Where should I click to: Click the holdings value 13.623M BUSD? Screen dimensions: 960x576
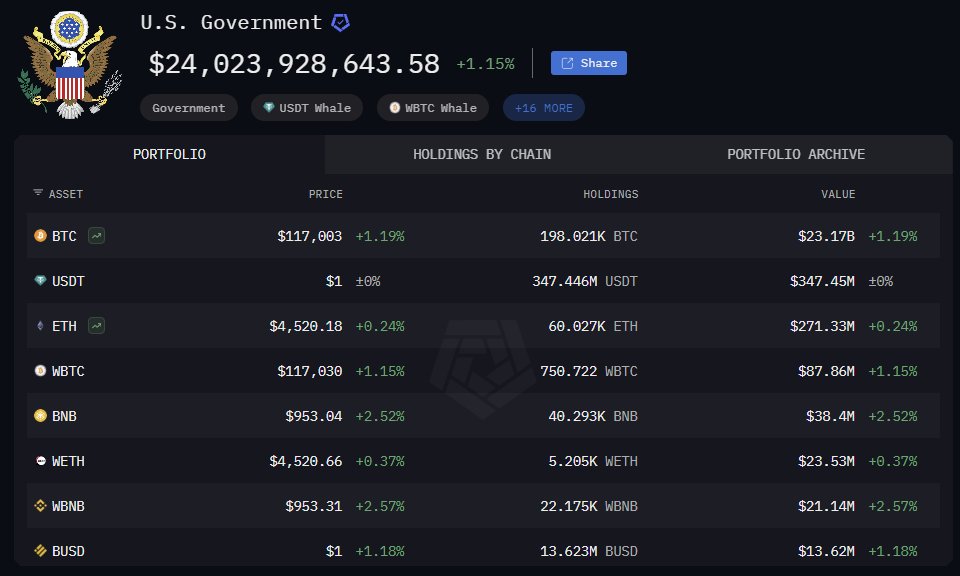pyautogui.click(x=588, y=552)
